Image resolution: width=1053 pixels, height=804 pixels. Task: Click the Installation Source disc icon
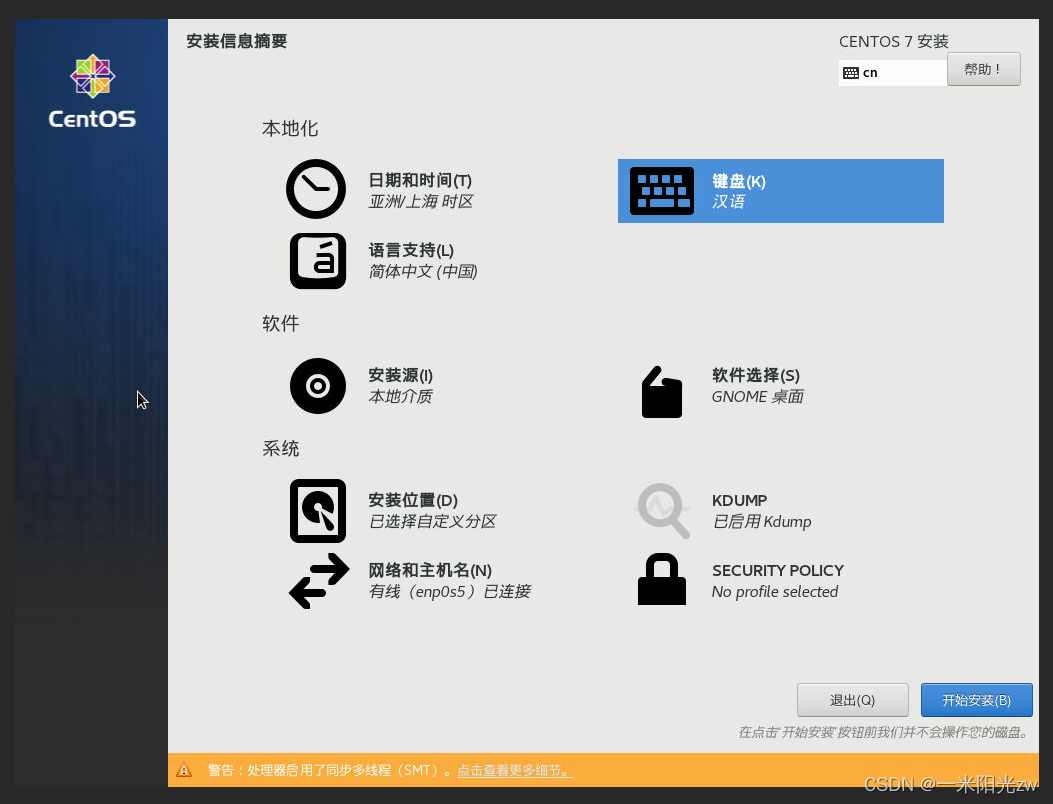pos(318,386)
